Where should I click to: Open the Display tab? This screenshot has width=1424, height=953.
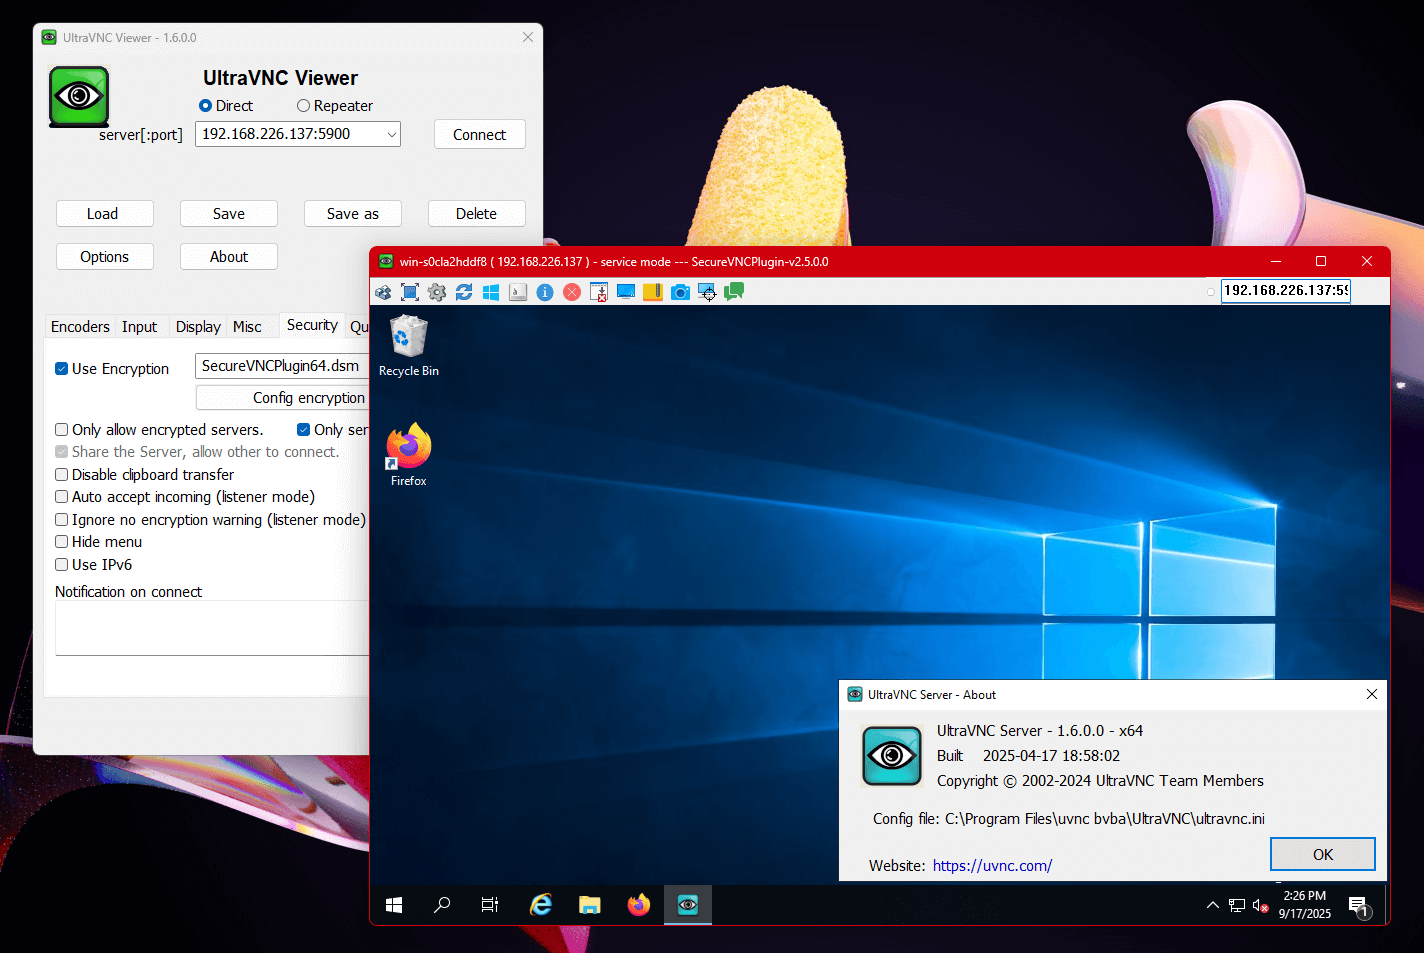point(198,327)
